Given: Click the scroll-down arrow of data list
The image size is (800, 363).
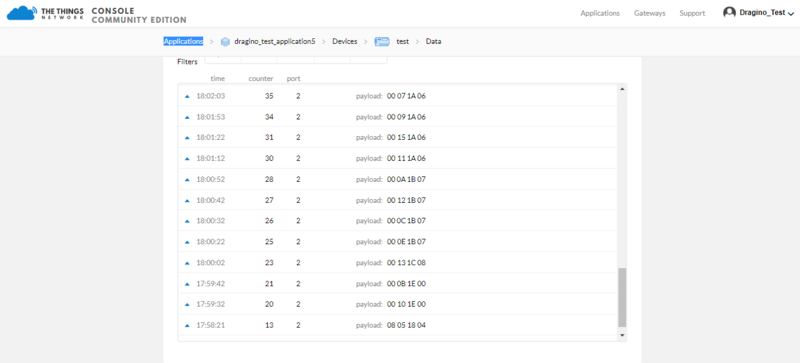Looking at the screenshot, I should [621, 335].
